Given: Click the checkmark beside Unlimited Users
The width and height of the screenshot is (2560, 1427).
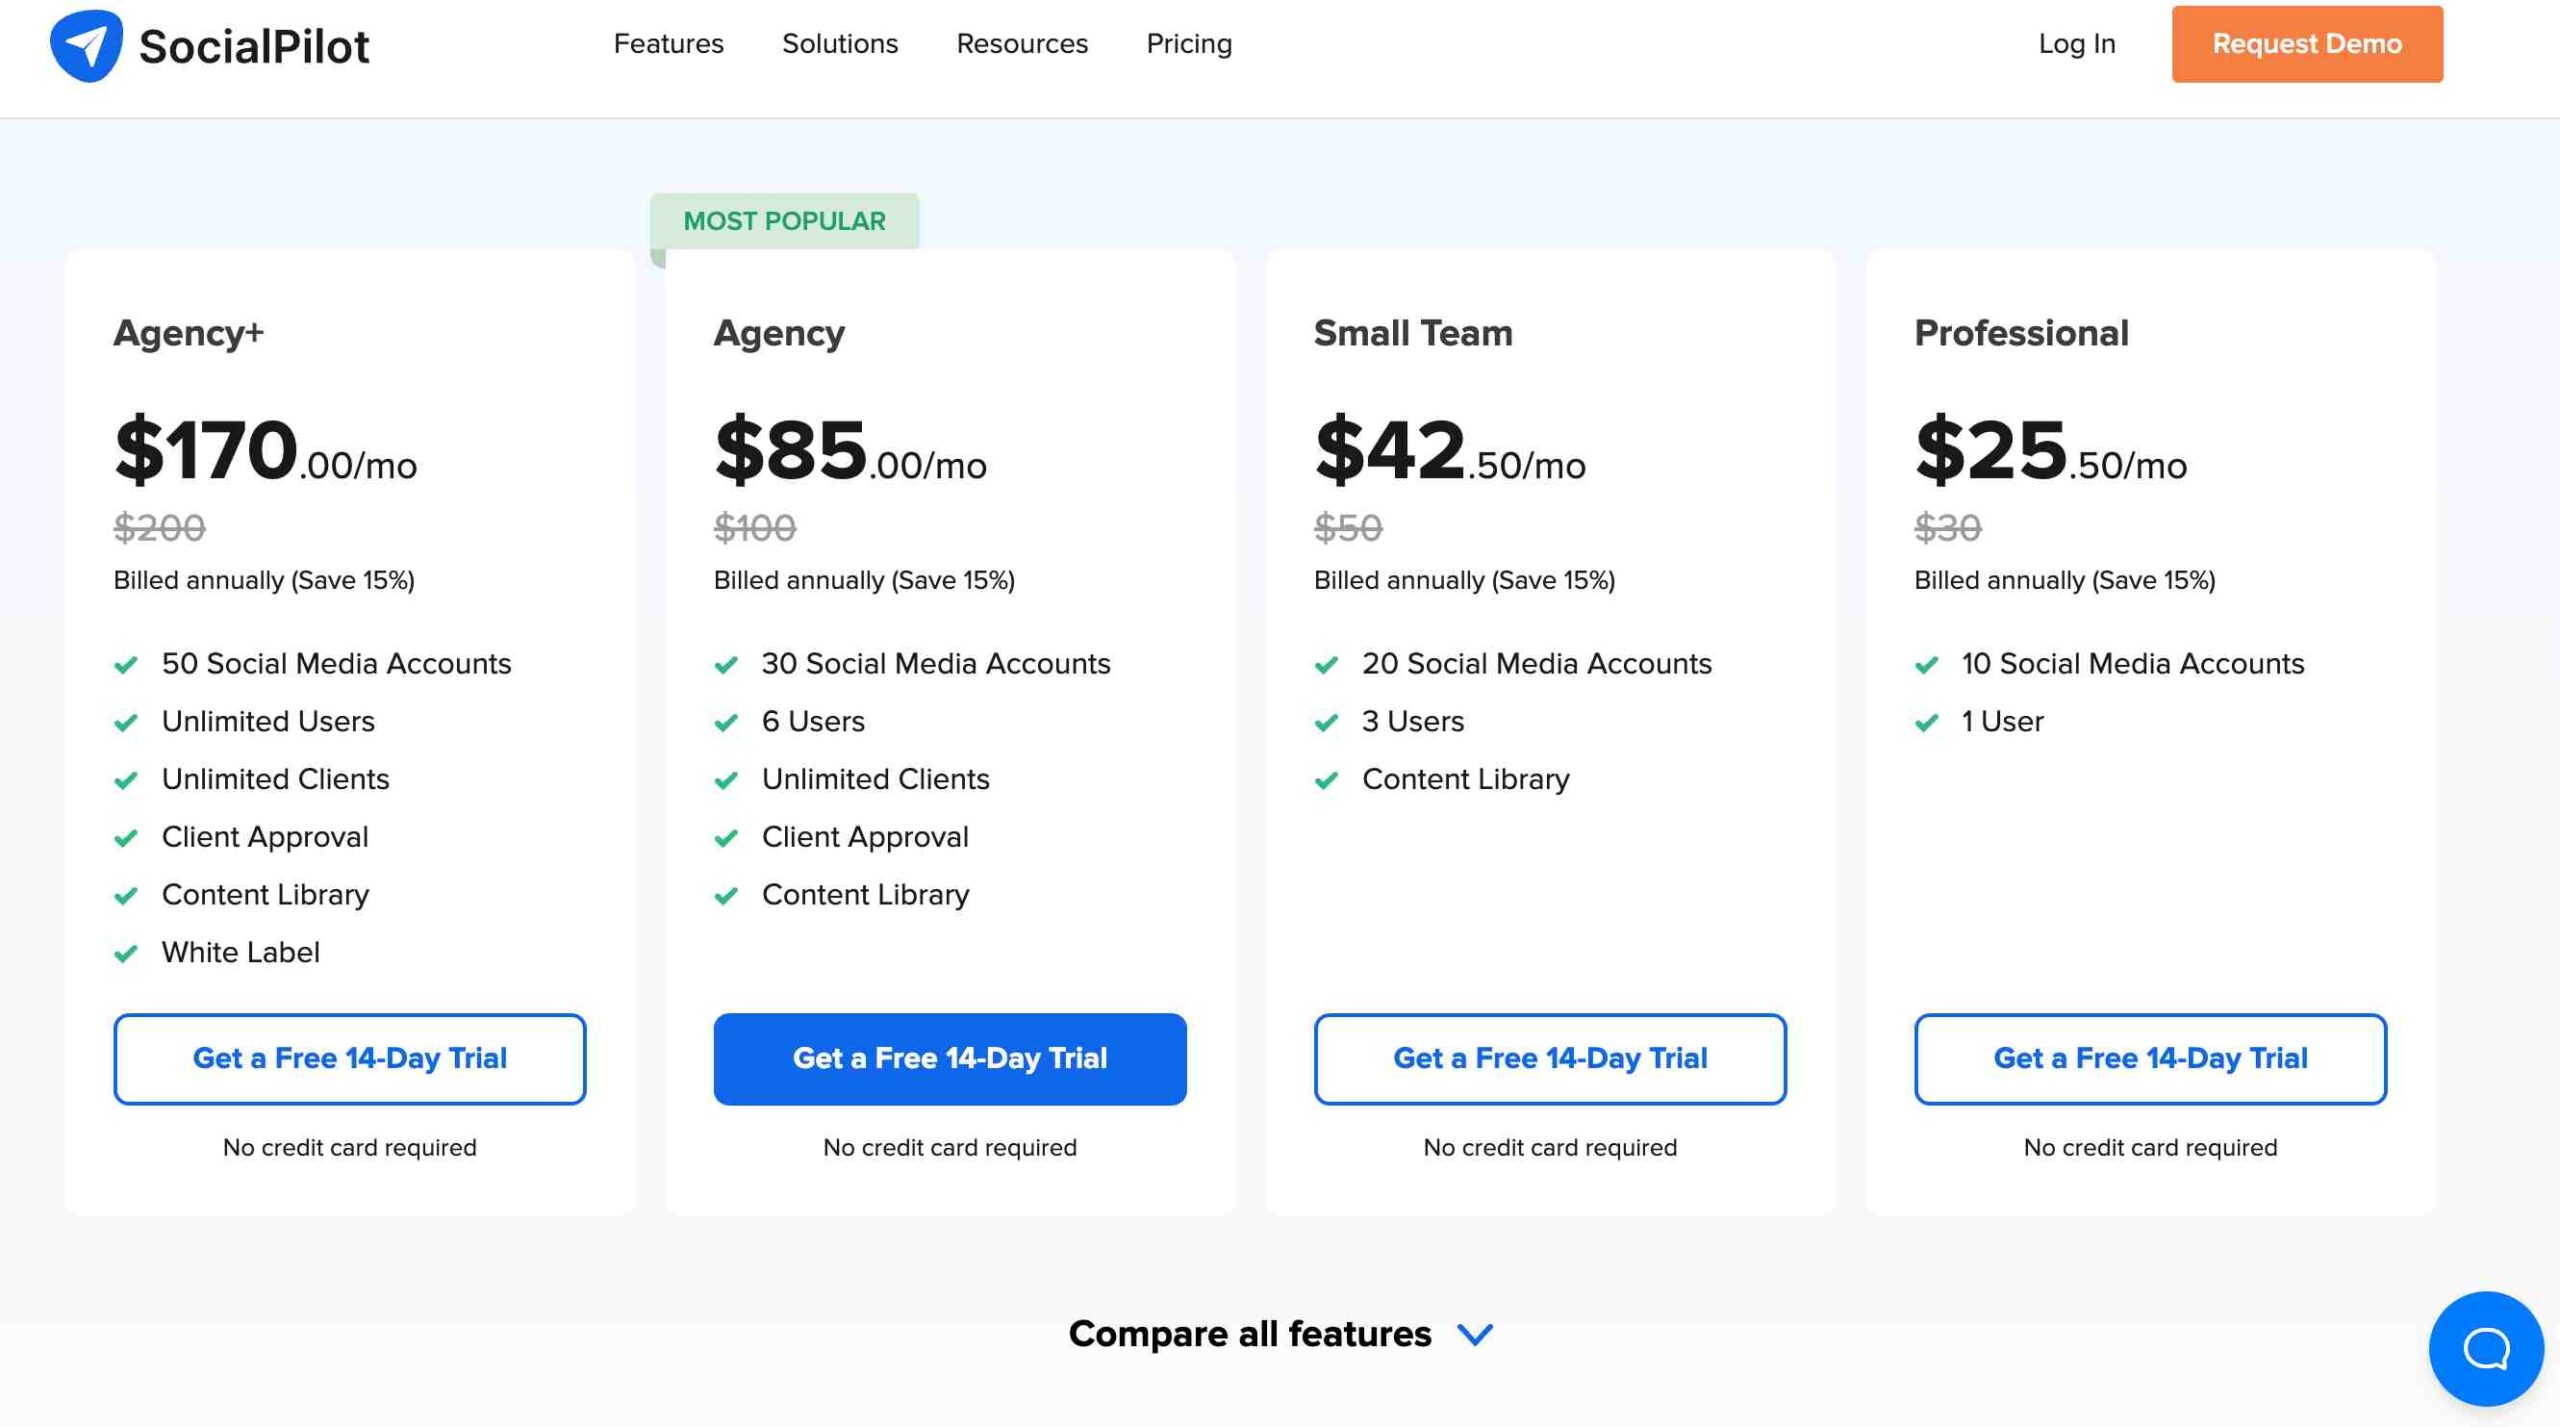Looking at the screenshot, I should pyautogui.click(x=126, y=723).
